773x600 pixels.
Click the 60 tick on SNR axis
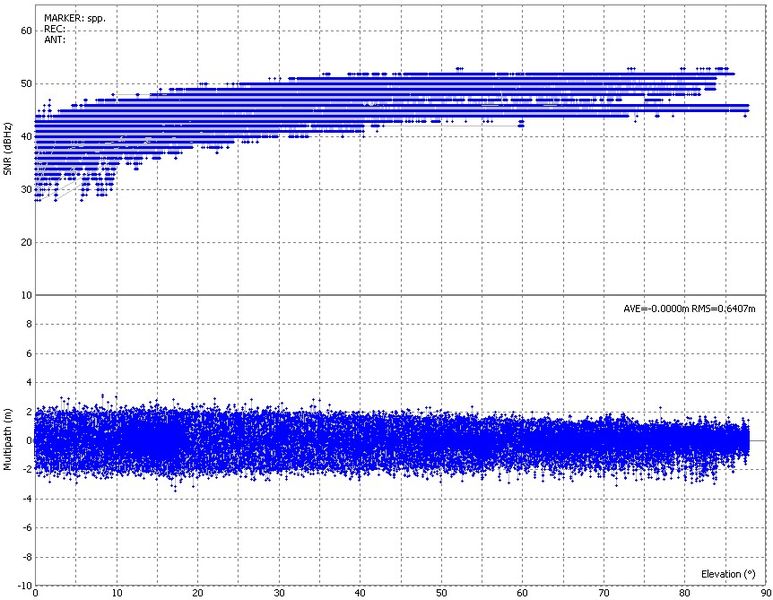pos(24,30)
